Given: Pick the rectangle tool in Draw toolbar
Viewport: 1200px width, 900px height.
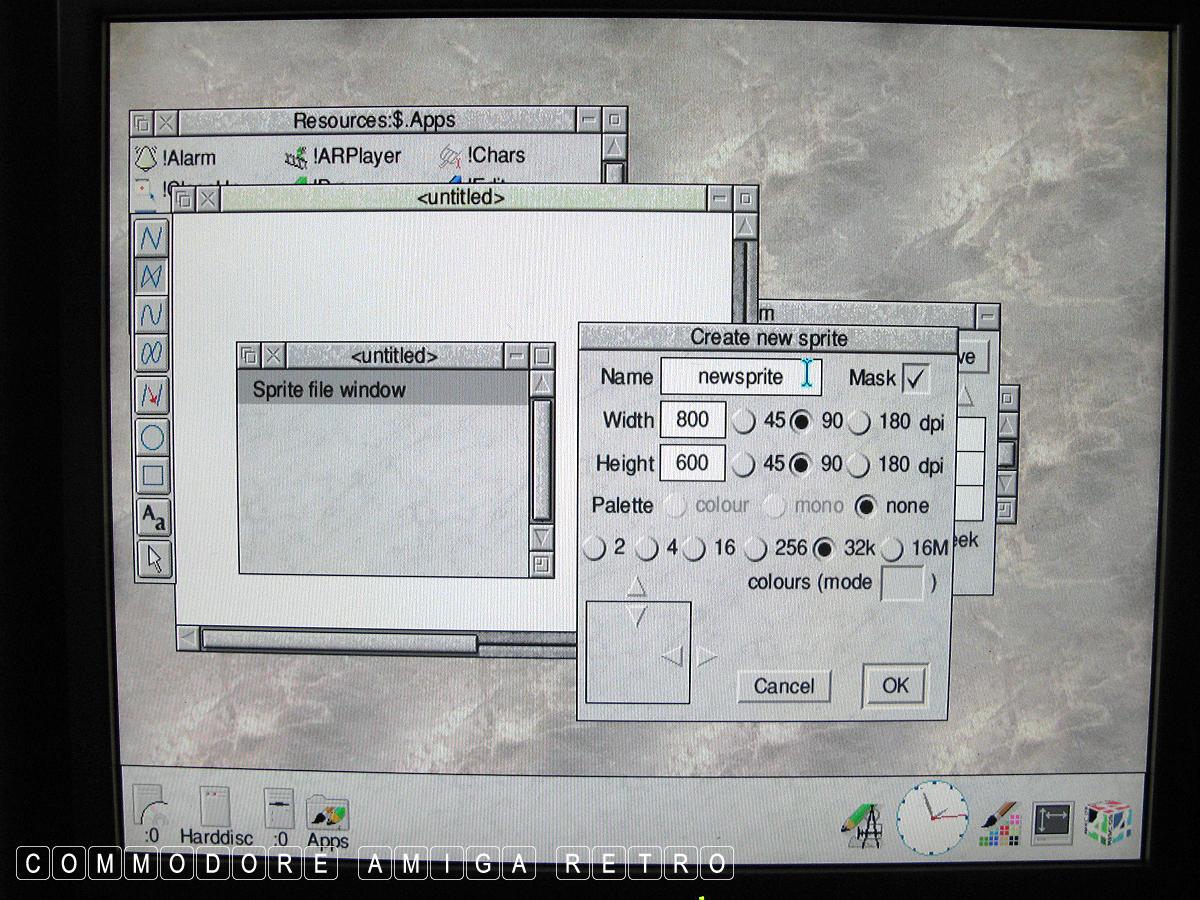Looking at the screenshot, I should 152,476.
